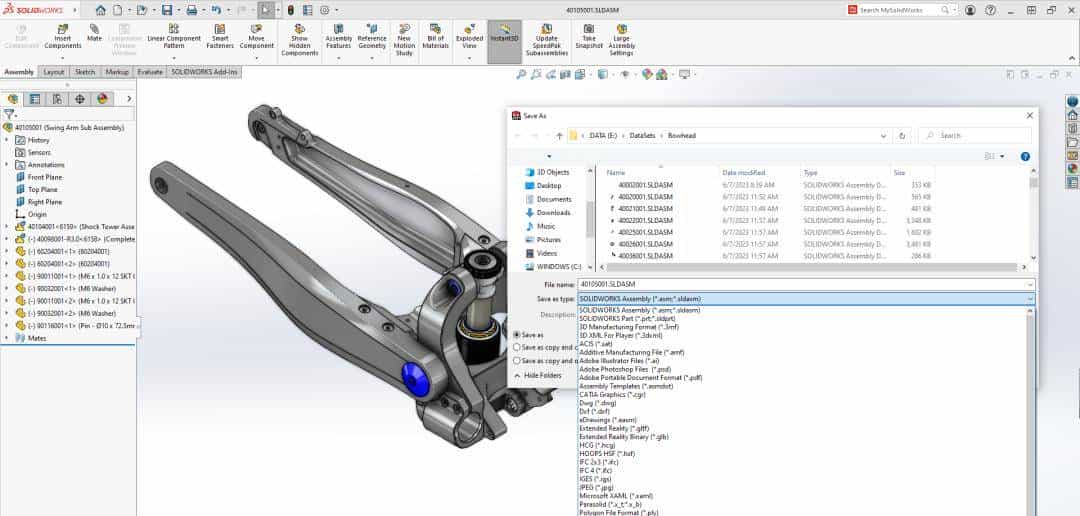Viewport: 1080px width, 516px height.
Task: Open the Save as type dropdown arrow
Action: [1030, 299]
